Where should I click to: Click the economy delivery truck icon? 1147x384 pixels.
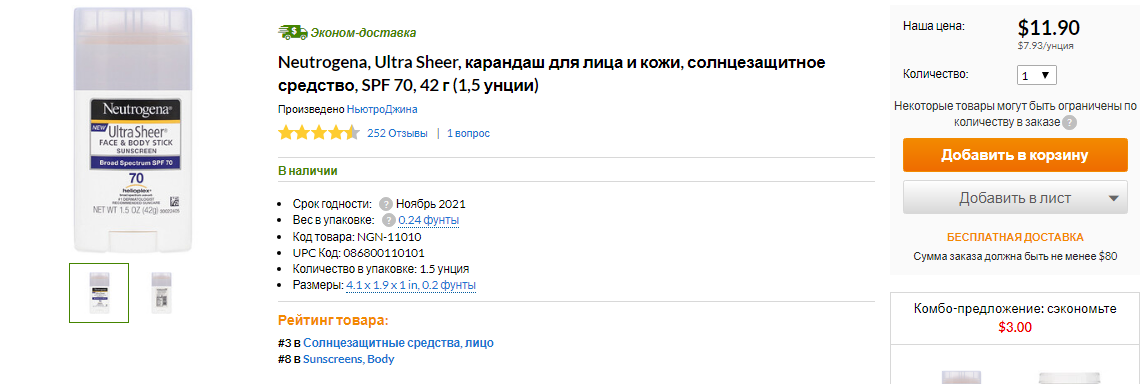point(293,32)
